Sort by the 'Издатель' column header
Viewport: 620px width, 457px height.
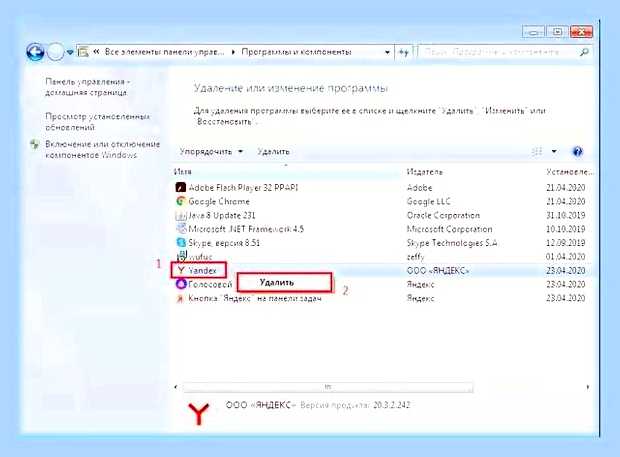coord(425,172)
